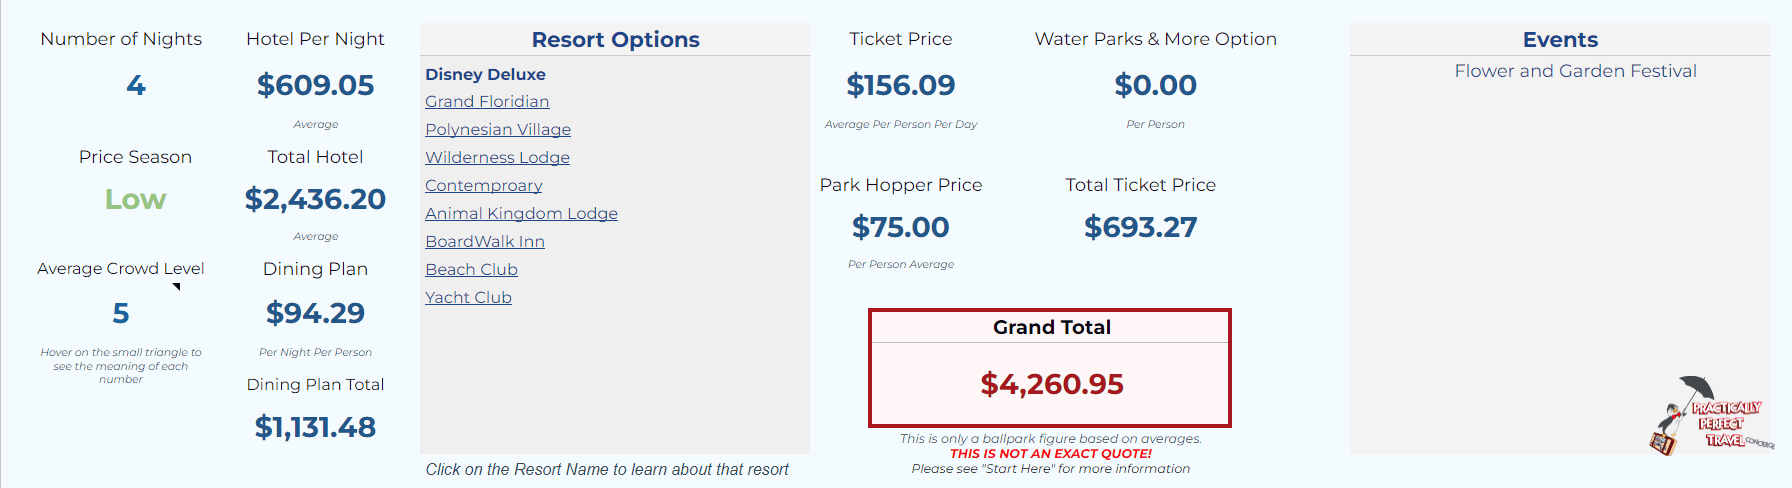
Task: Click the Park Hopper Price $75.00
Action: [x=901, y=227]
